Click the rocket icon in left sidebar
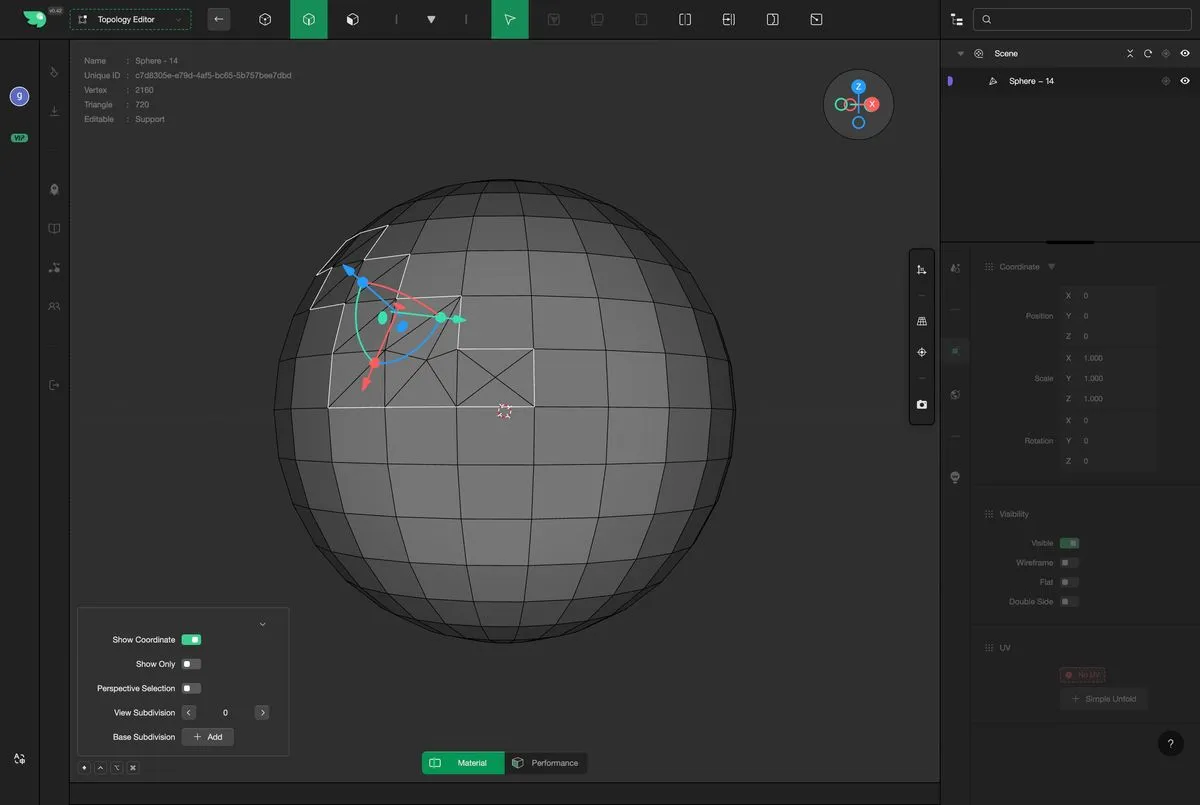Image resolution: width=1200 pixels, height=805 pixels. pos(54,189)
